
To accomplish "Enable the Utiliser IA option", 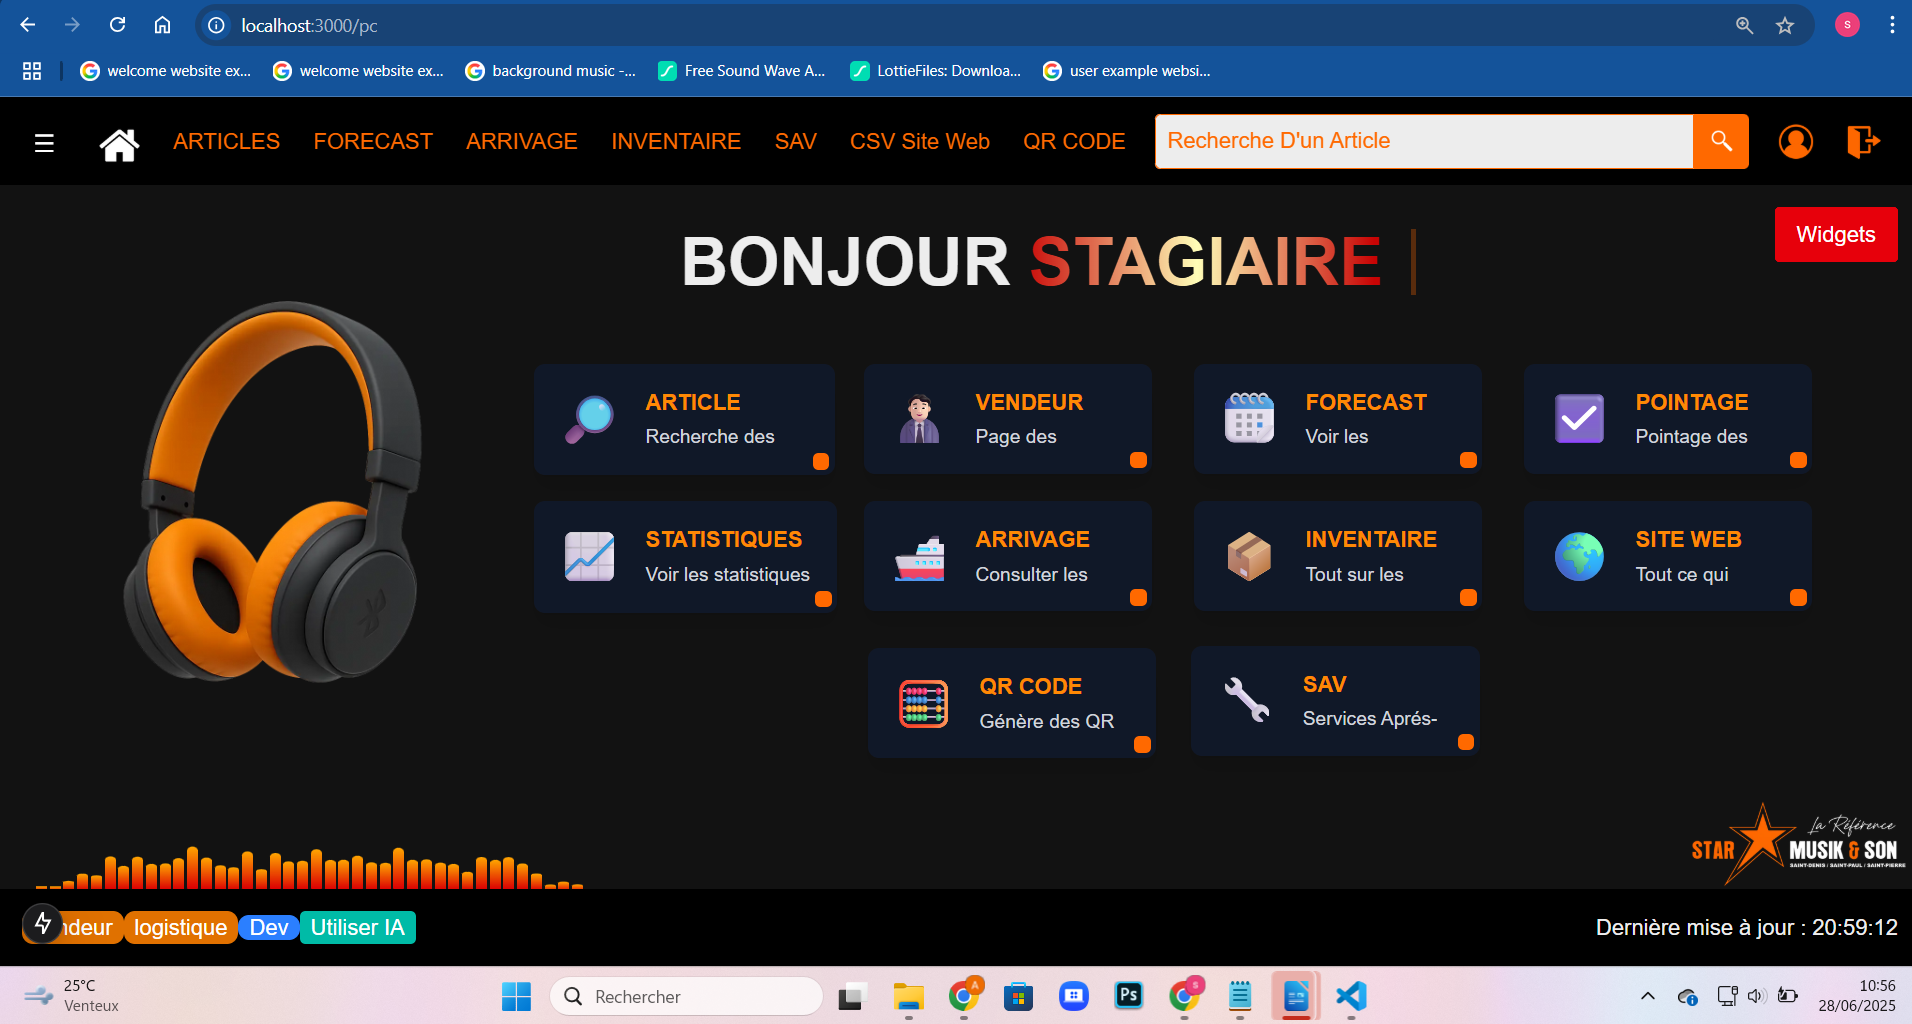I will click(357, 927).
